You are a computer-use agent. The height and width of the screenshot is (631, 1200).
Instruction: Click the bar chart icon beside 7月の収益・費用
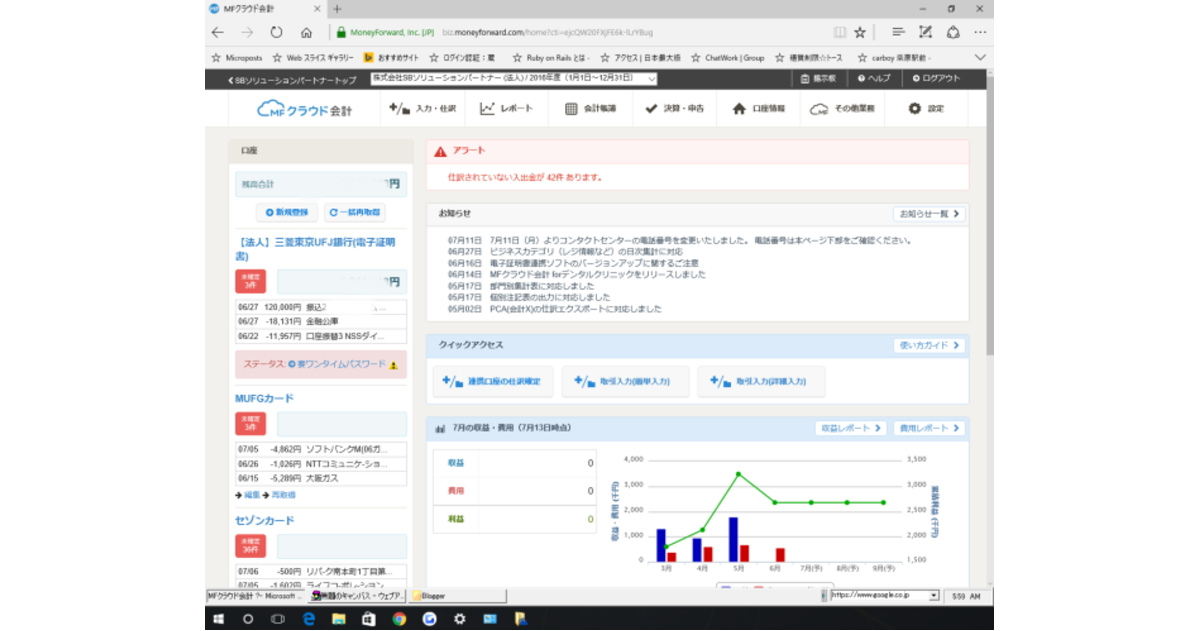click(x=440, y=428)
